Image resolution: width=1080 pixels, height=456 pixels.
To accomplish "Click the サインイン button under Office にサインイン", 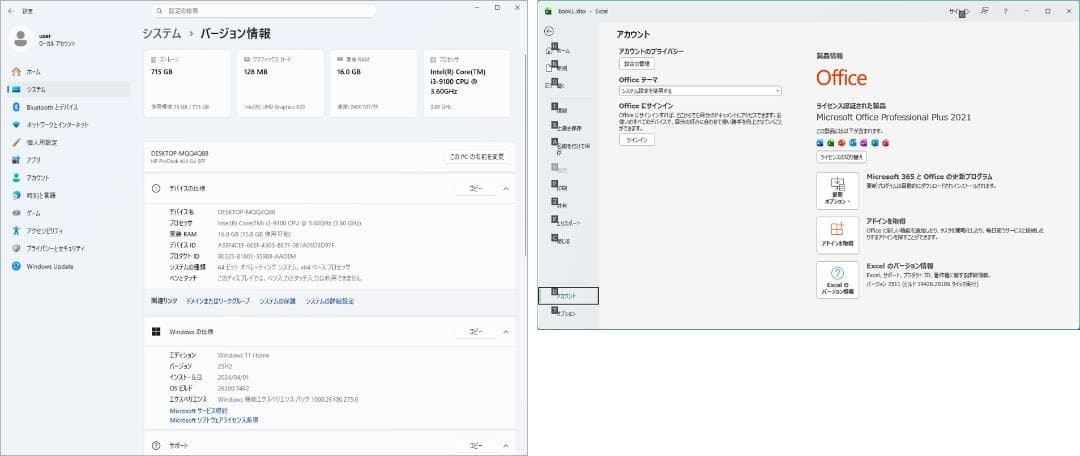I will point(636,140).
